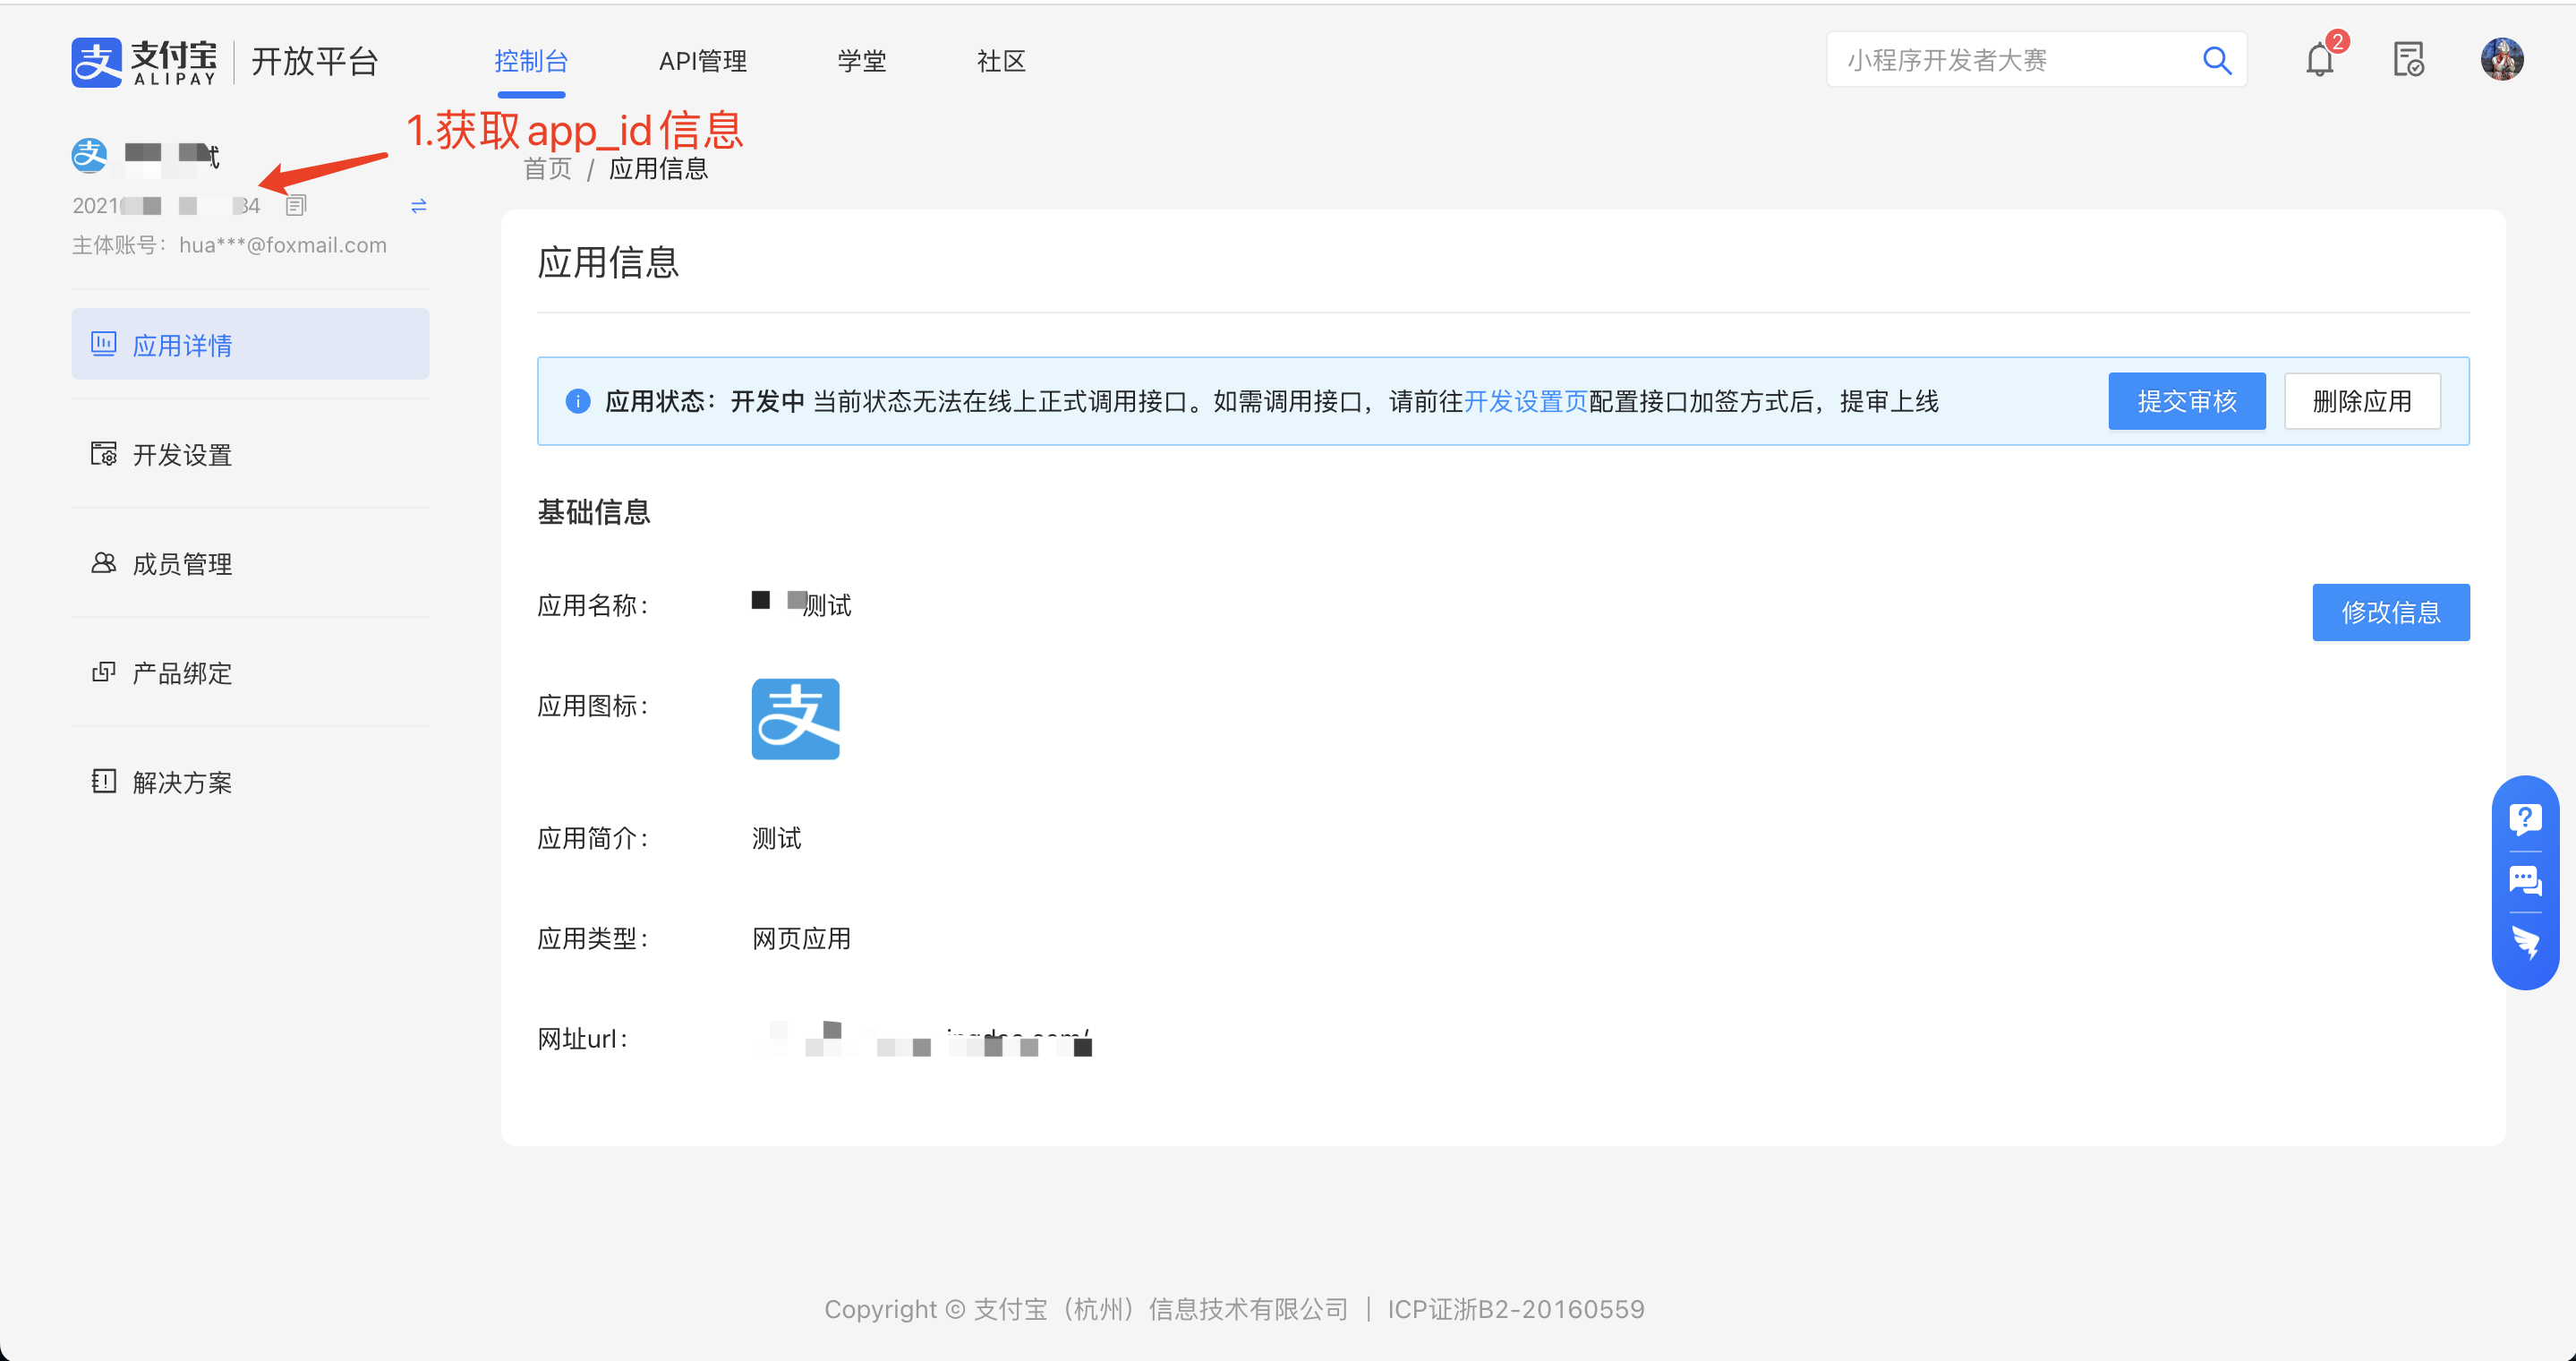Click the notification bell icon
This screenshot has width=2576, height=1361.
tap(2319, 61)
